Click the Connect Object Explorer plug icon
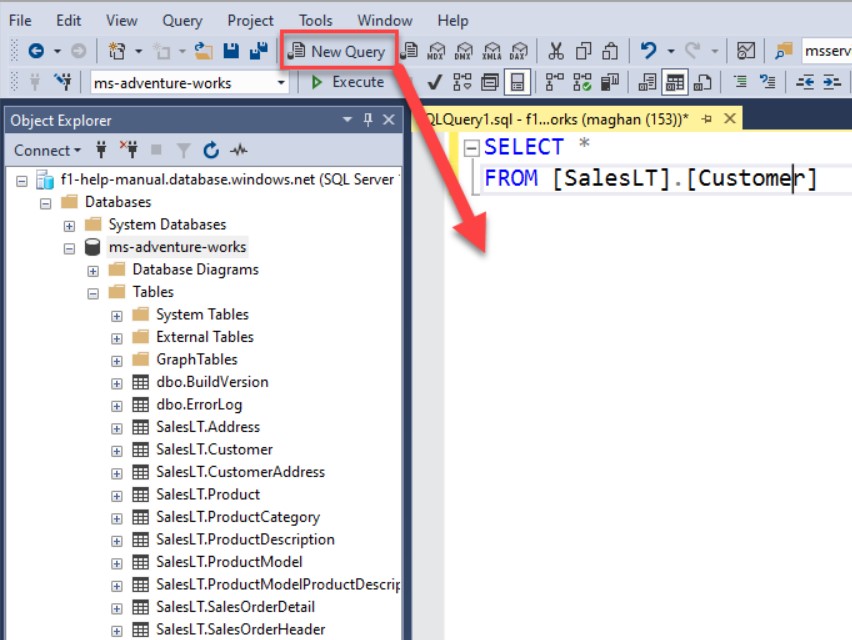852x640 pixels. click(x=101, y=149)
